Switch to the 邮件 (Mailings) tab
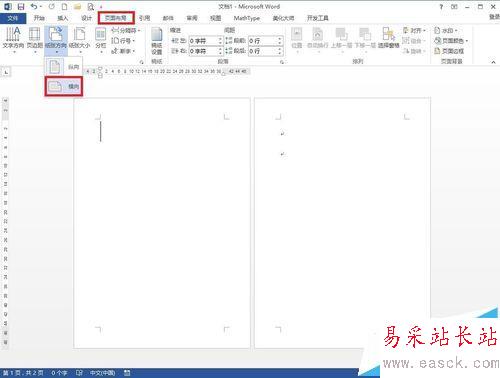Image resolution: width=500 pixels, height=378 pixels. pos(168,18)
